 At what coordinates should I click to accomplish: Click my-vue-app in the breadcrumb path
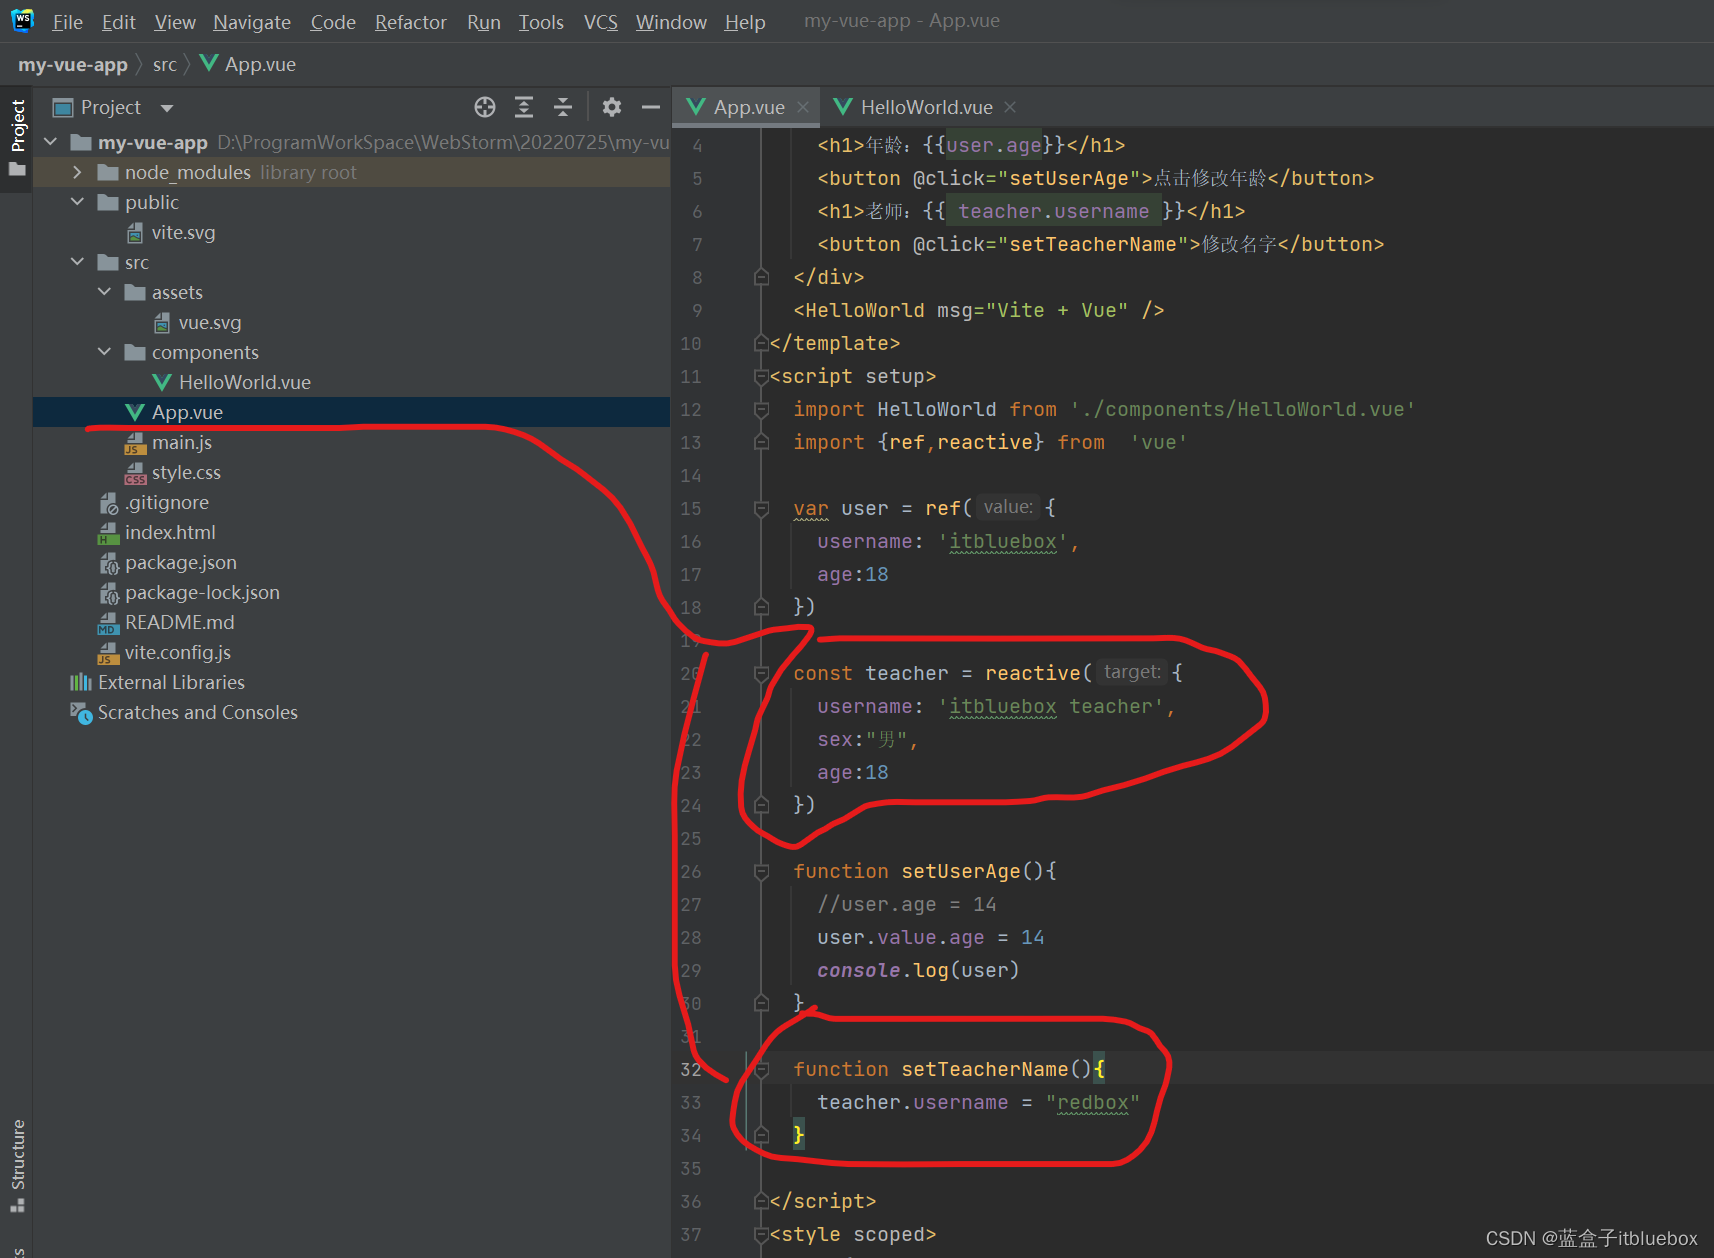[x=73, y=64]
